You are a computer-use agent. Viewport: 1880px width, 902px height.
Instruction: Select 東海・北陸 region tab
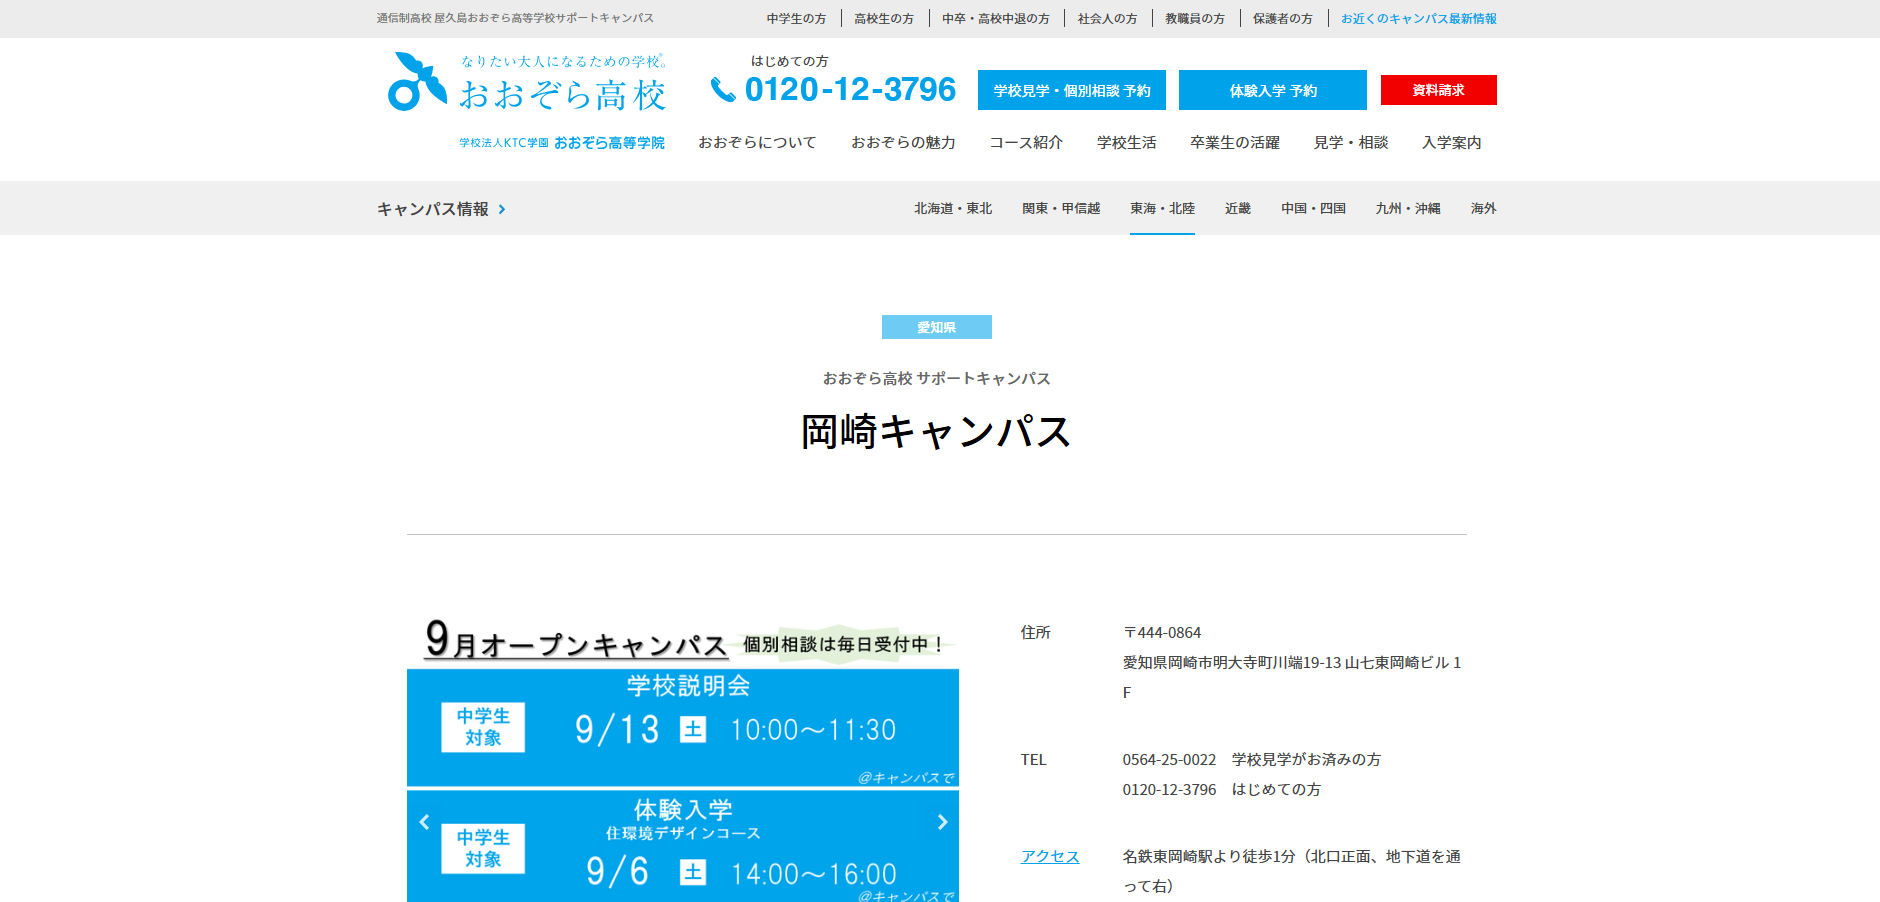pos(1162,208)
